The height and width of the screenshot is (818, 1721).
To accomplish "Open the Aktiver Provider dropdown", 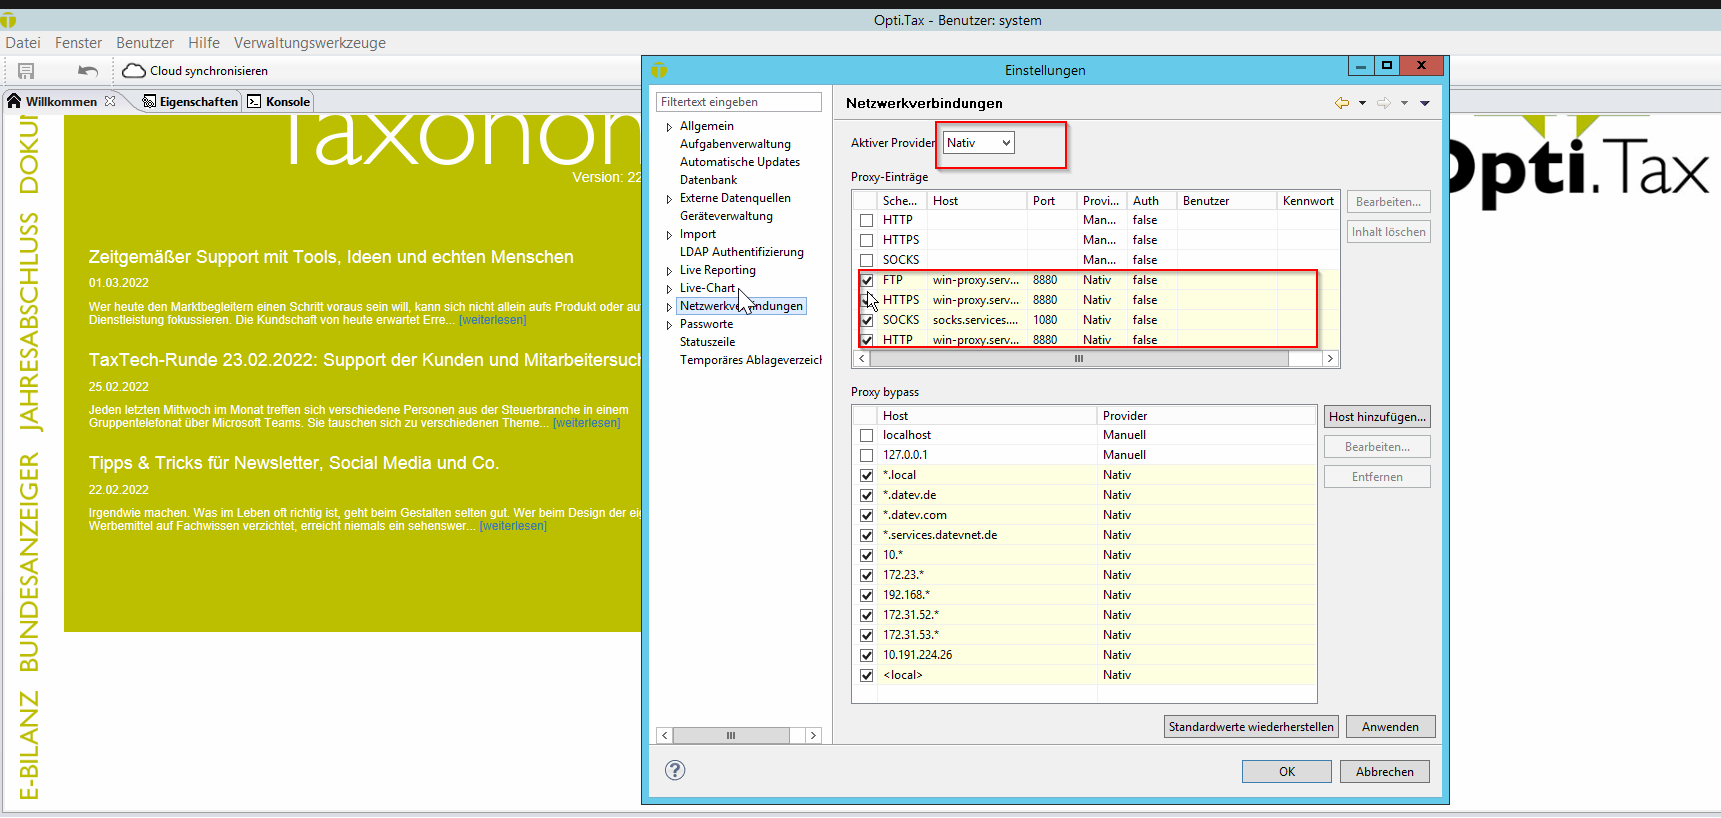I will [978, 143].
